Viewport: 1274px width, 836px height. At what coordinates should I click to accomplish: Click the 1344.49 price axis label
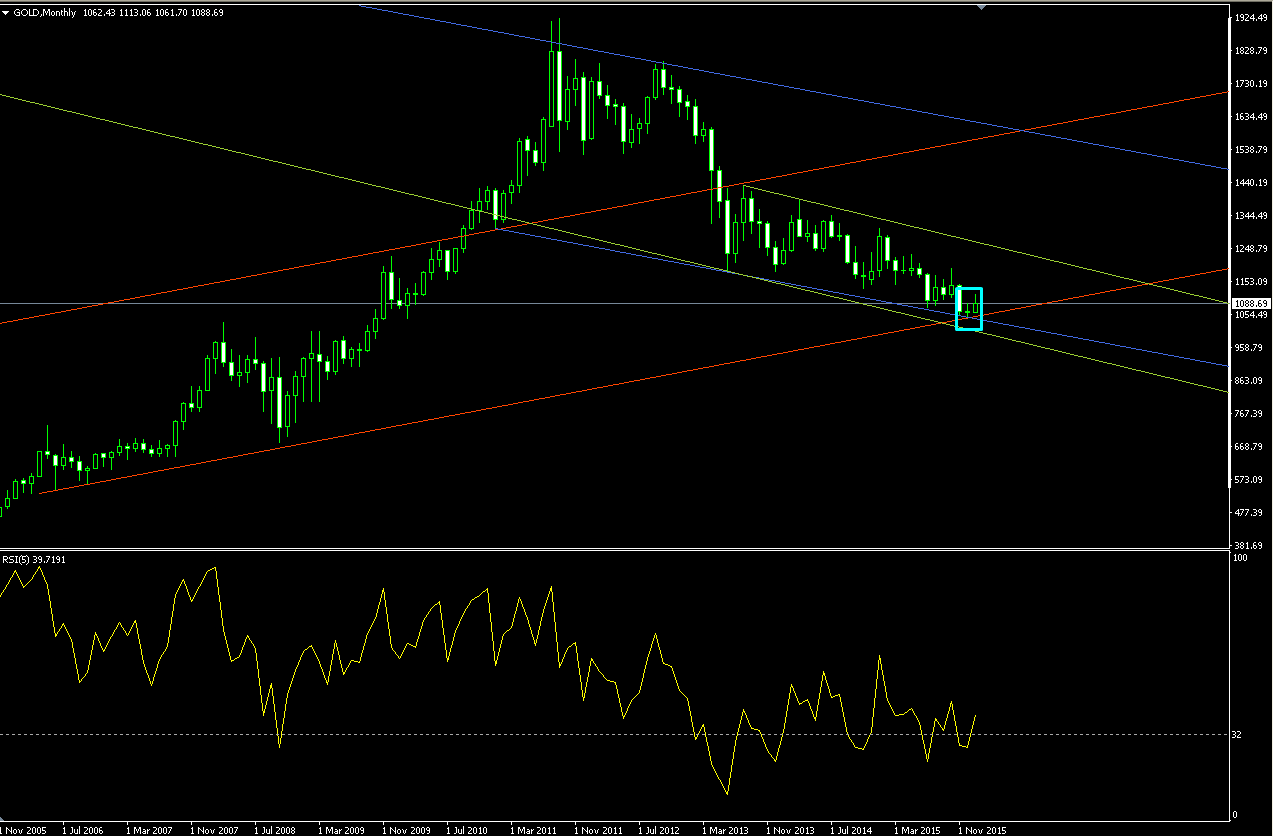(1252, 216)
